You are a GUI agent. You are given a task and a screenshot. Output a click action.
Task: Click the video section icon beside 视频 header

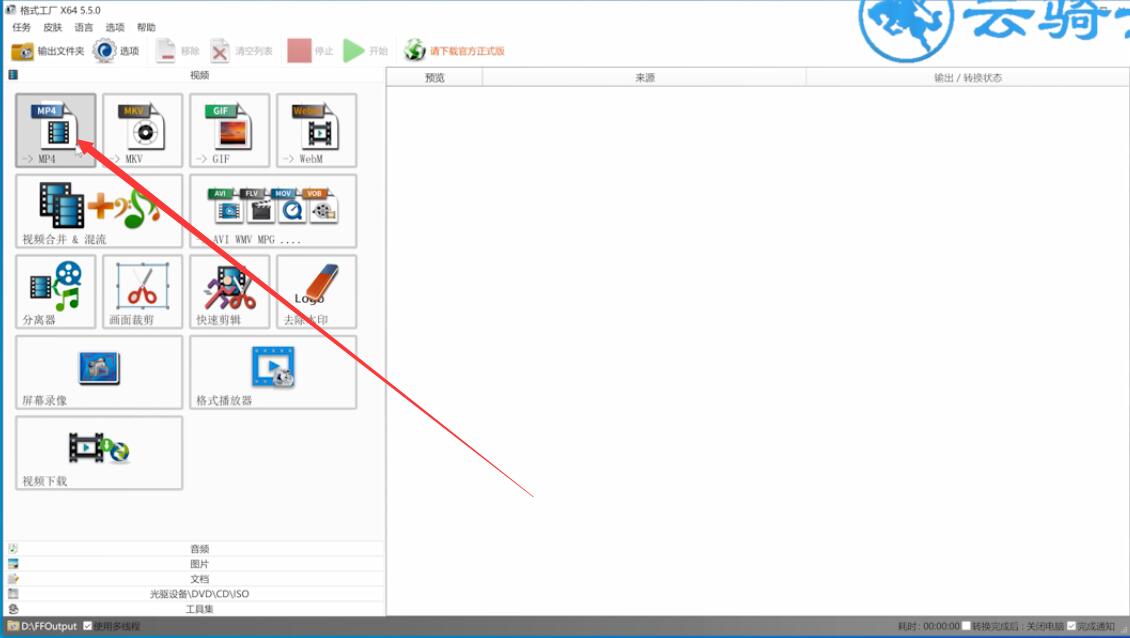pos(13,75)
